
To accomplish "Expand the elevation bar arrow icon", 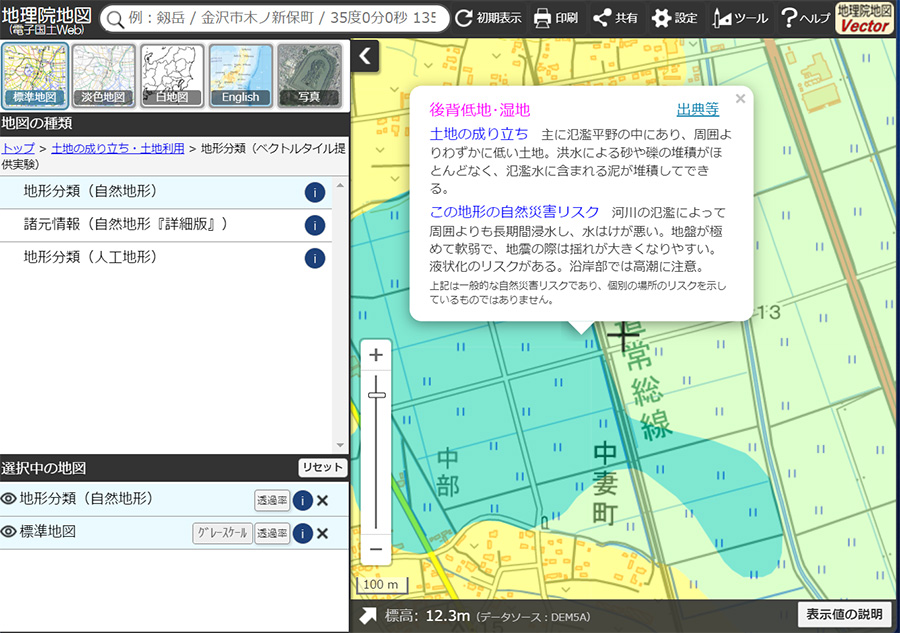I will pos(369,614).
